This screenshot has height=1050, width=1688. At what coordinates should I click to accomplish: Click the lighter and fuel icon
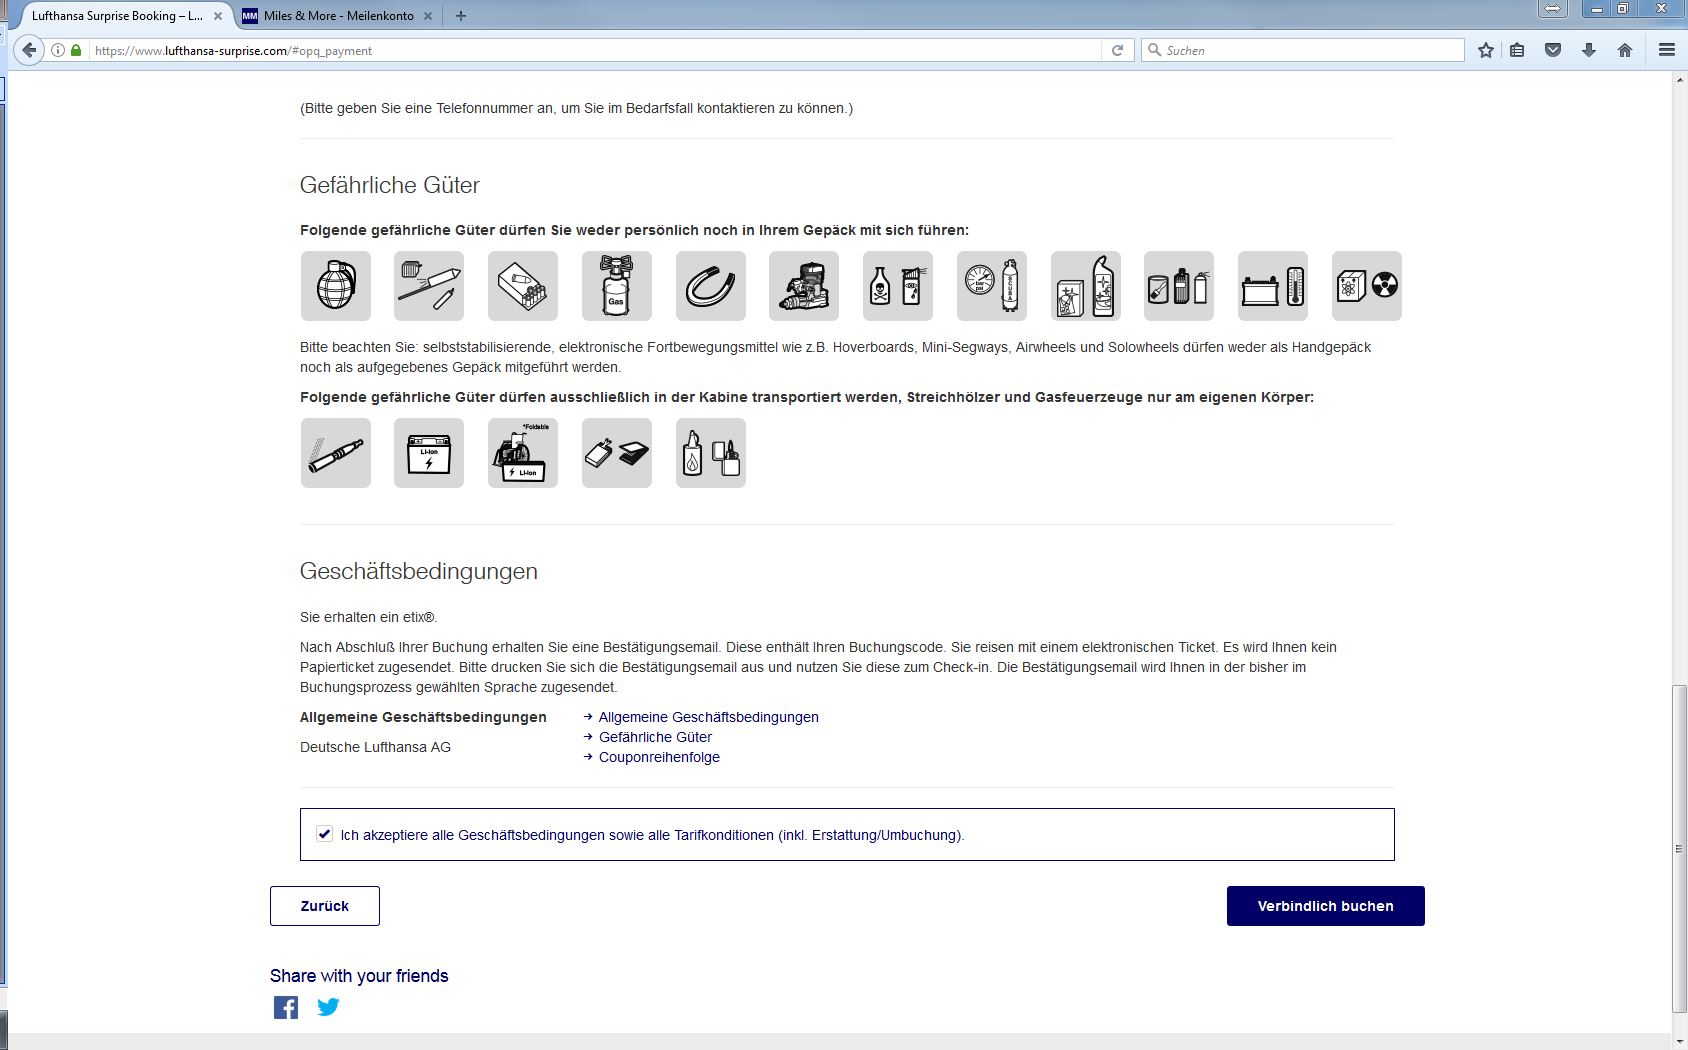[x=710, y=453]
